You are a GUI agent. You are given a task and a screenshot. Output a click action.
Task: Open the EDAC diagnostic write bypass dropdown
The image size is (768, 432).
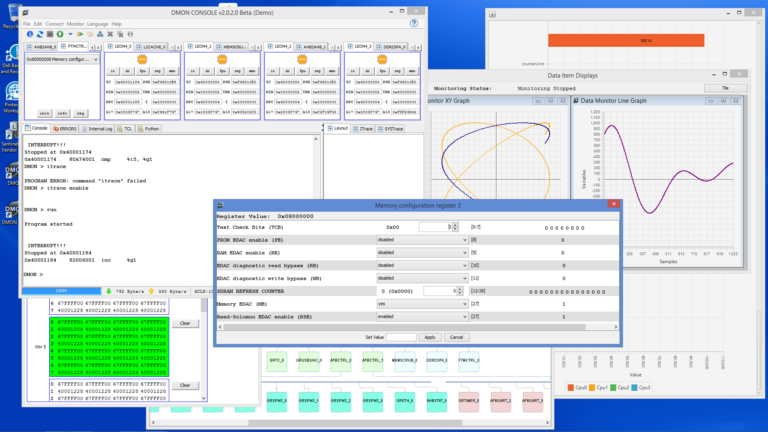coord(422,278)
